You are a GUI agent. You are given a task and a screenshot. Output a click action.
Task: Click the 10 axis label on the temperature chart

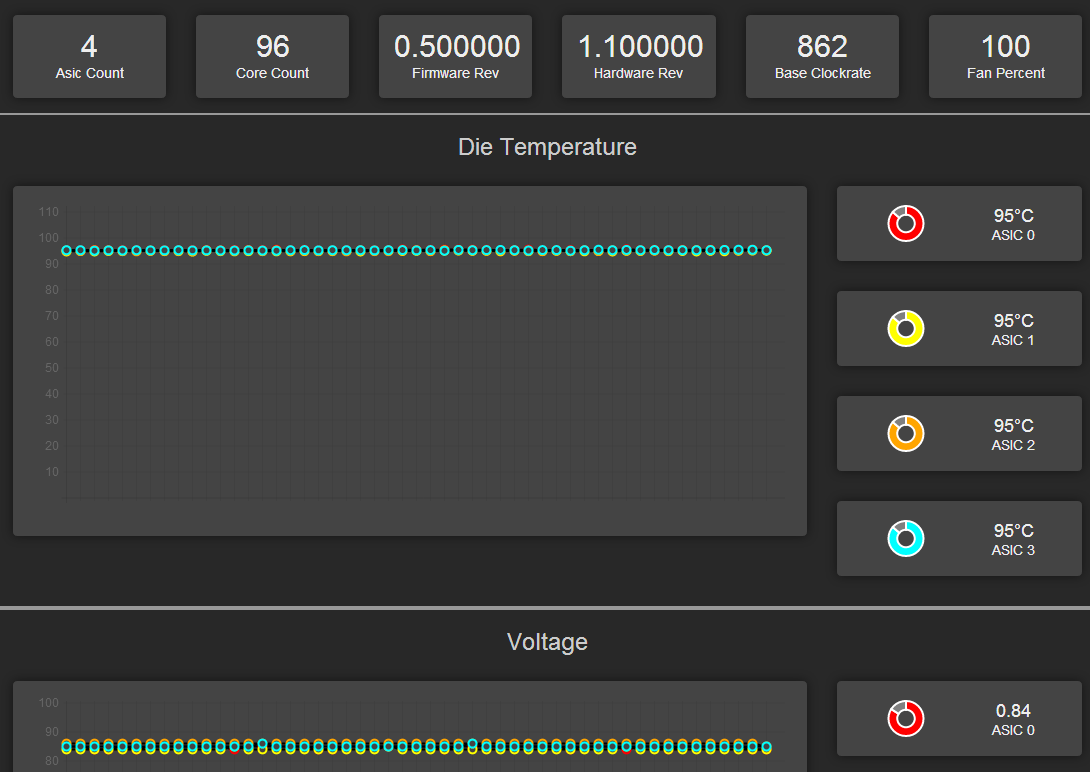tap(52, 472)
